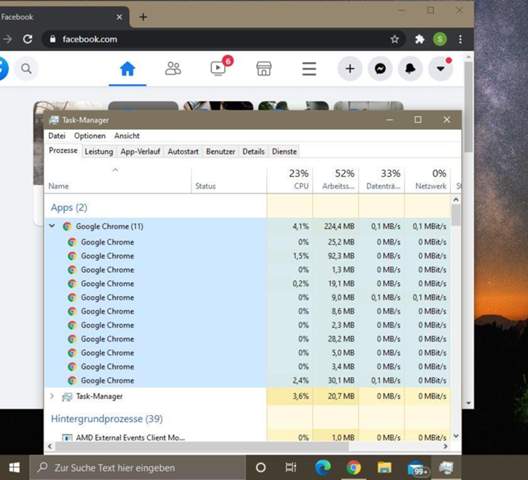This screenshot has width=528, height=480.
Task: Sort by Arbeitsspeicher column header
Action: (x=336, y=180)
